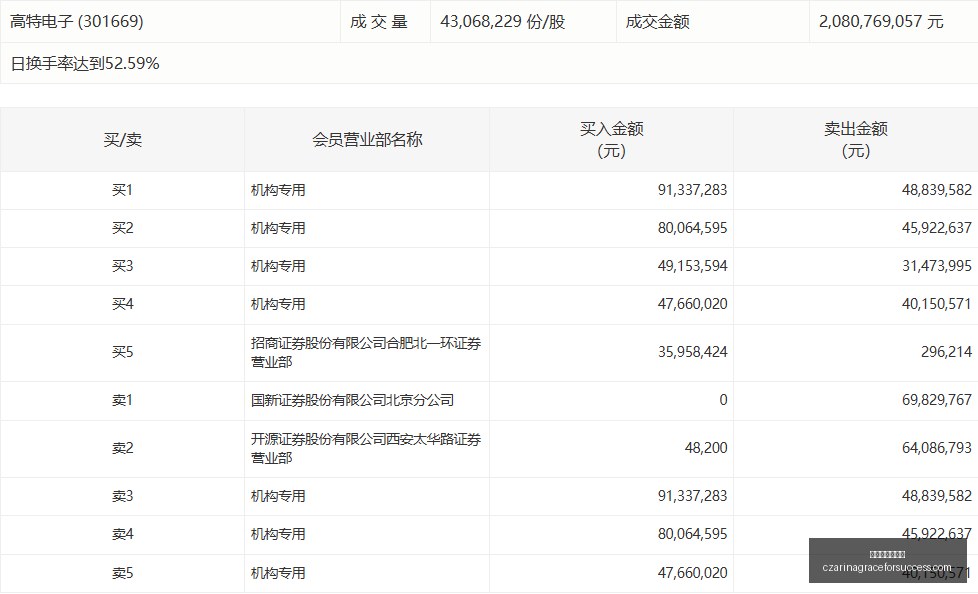Image resolution: width=978 pixels, height=594 pixels.
Task: Select the 卖3 row label
Action: tap(122, 496)
